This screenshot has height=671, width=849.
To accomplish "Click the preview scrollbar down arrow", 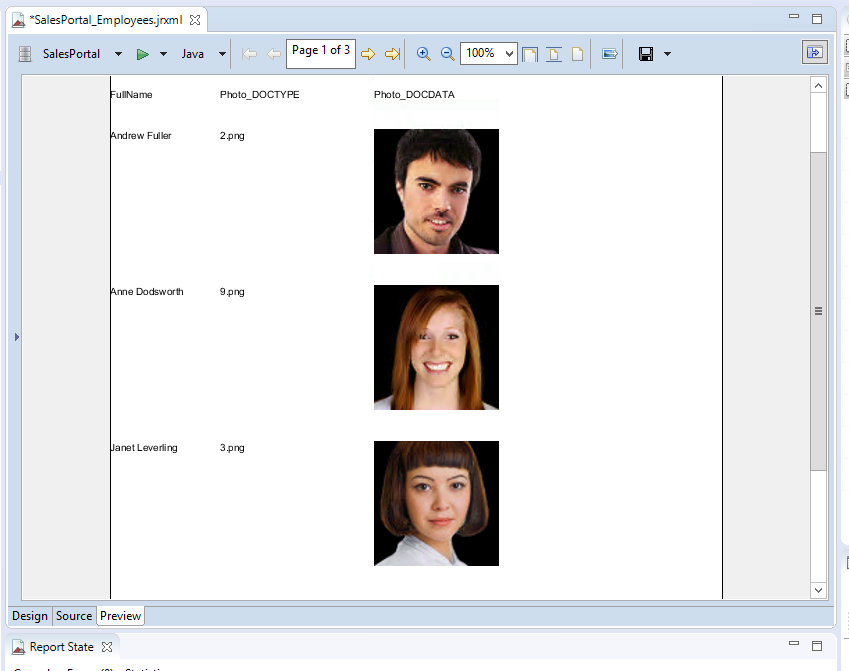I will click(x=818, y=590).
